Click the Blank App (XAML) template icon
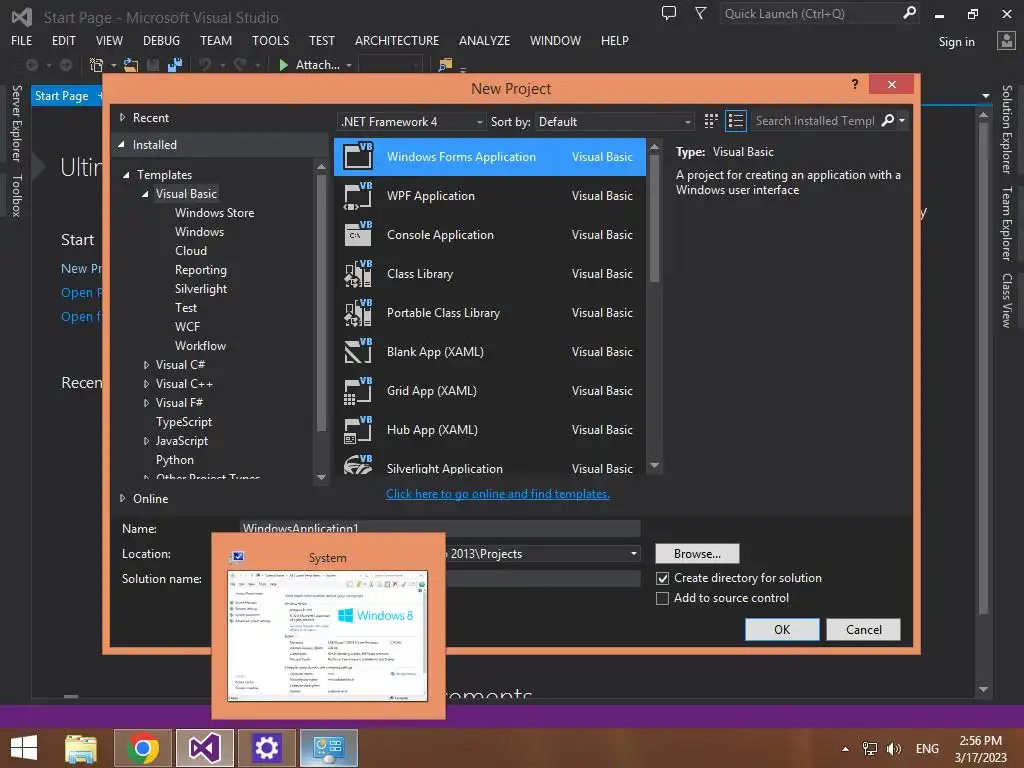The height and width of the screenshot is (768, 1024). (358, 351)
